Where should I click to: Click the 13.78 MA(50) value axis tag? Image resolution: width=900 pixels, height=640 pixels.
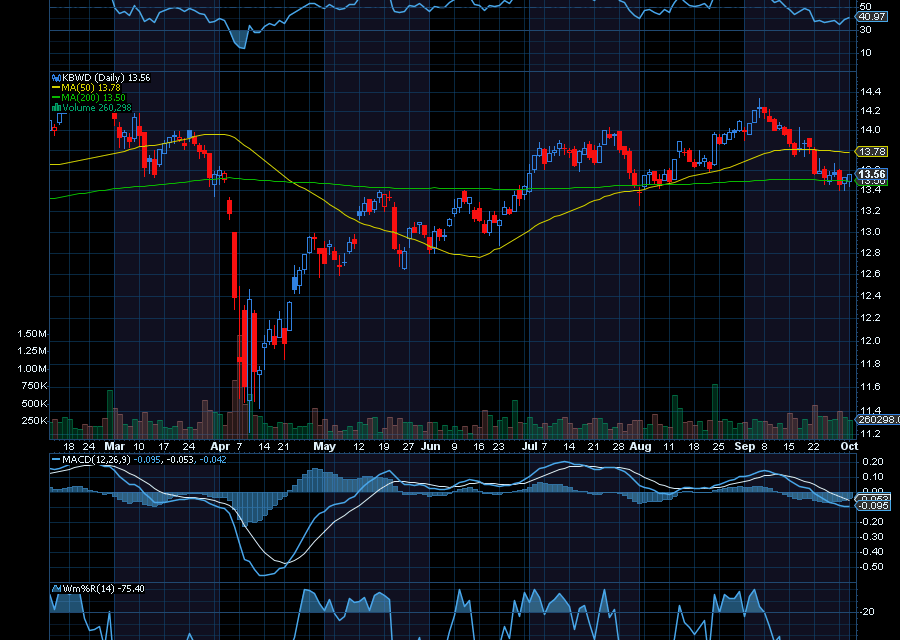coord(873,151)
